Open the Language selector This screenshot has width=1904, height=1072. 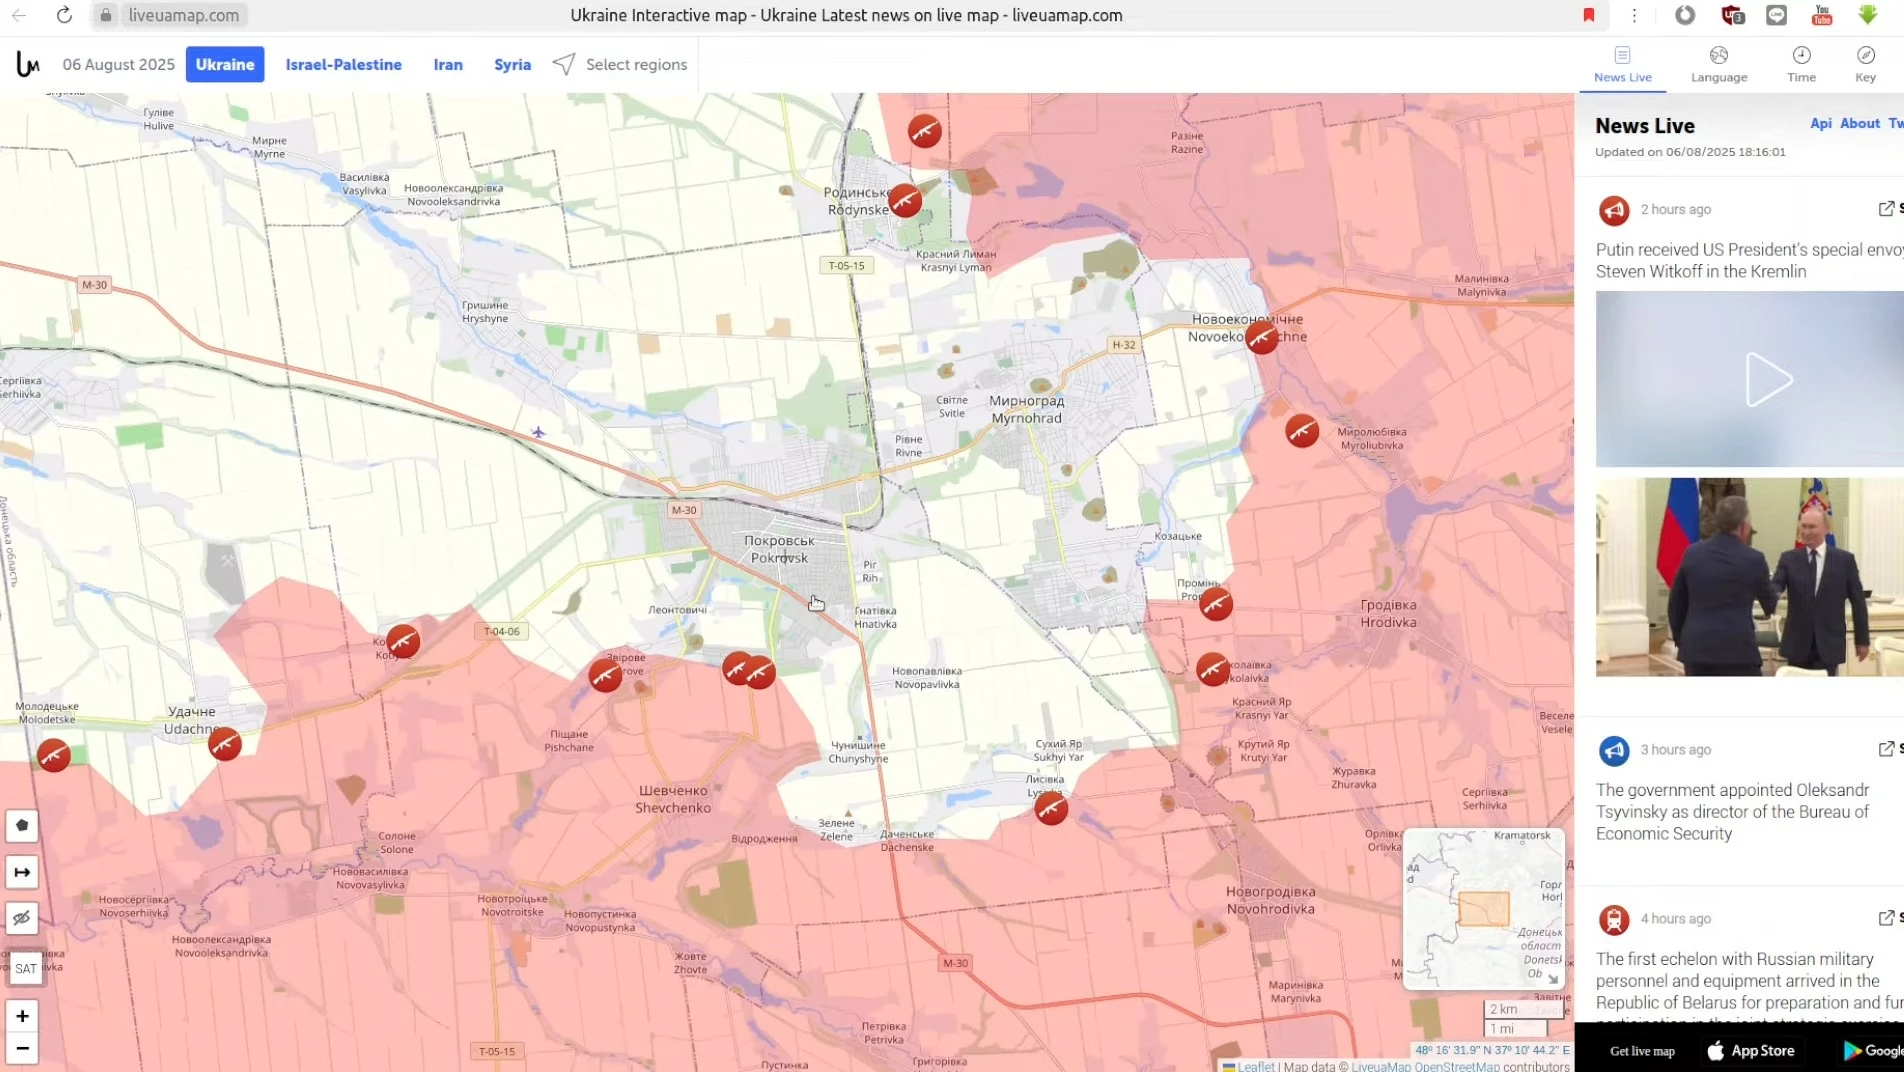[x=1719, y=63]
